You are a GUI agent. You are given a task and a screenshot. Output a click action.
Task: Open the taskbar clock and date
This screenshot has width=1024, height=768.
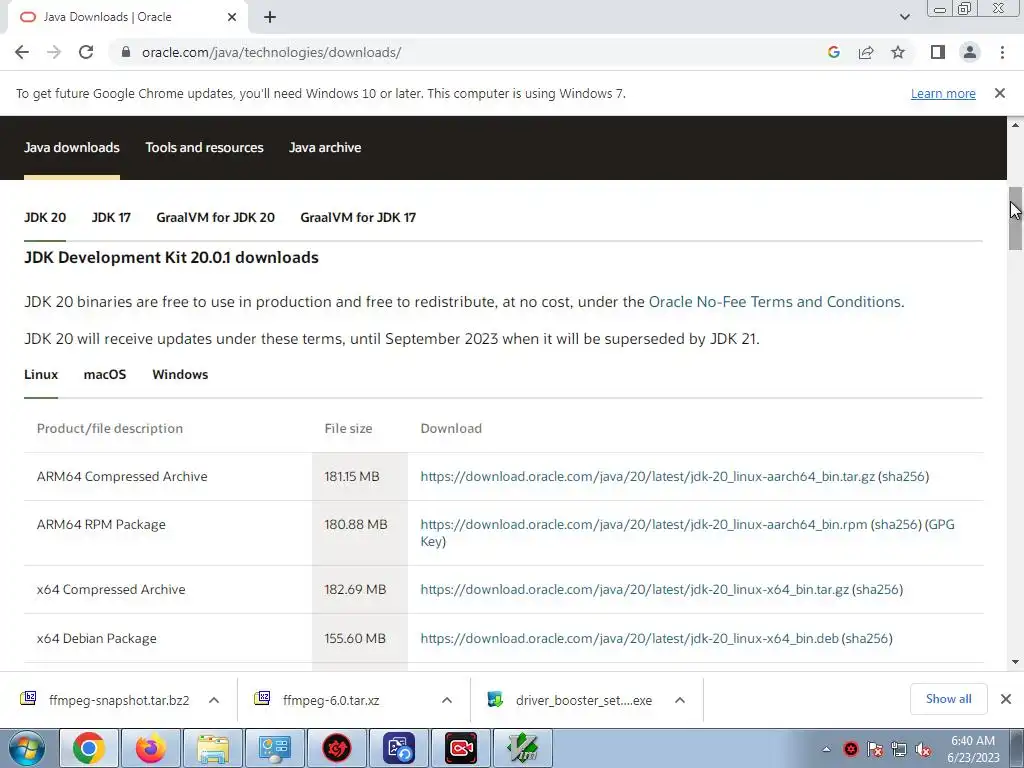coord(973,749)
